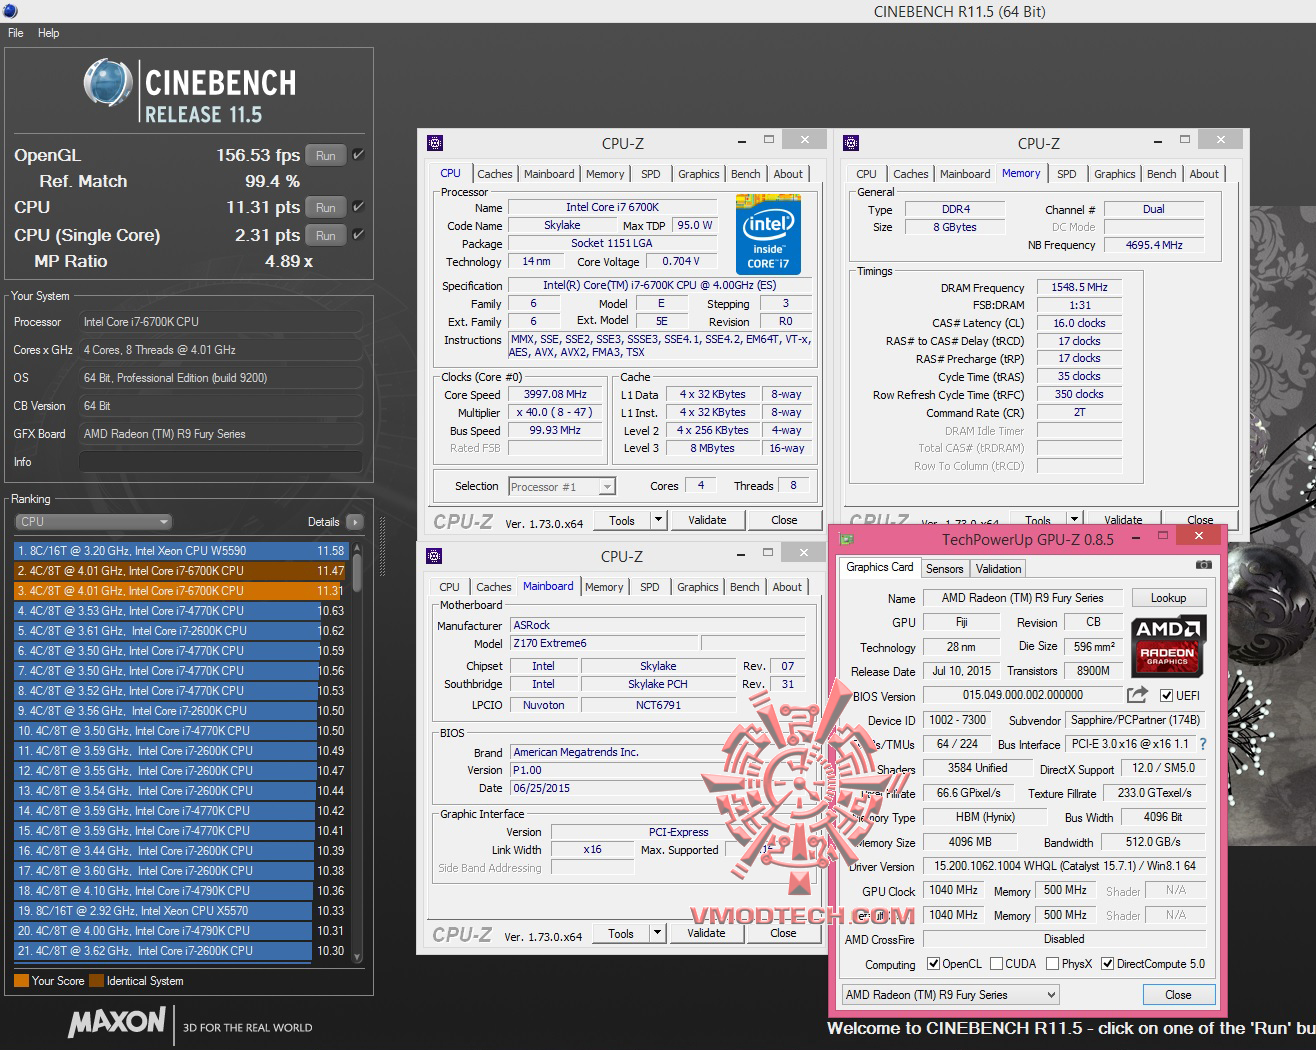
Task: Open SPD tab in CPU-Z Memory window
Action: (1067, 174)
